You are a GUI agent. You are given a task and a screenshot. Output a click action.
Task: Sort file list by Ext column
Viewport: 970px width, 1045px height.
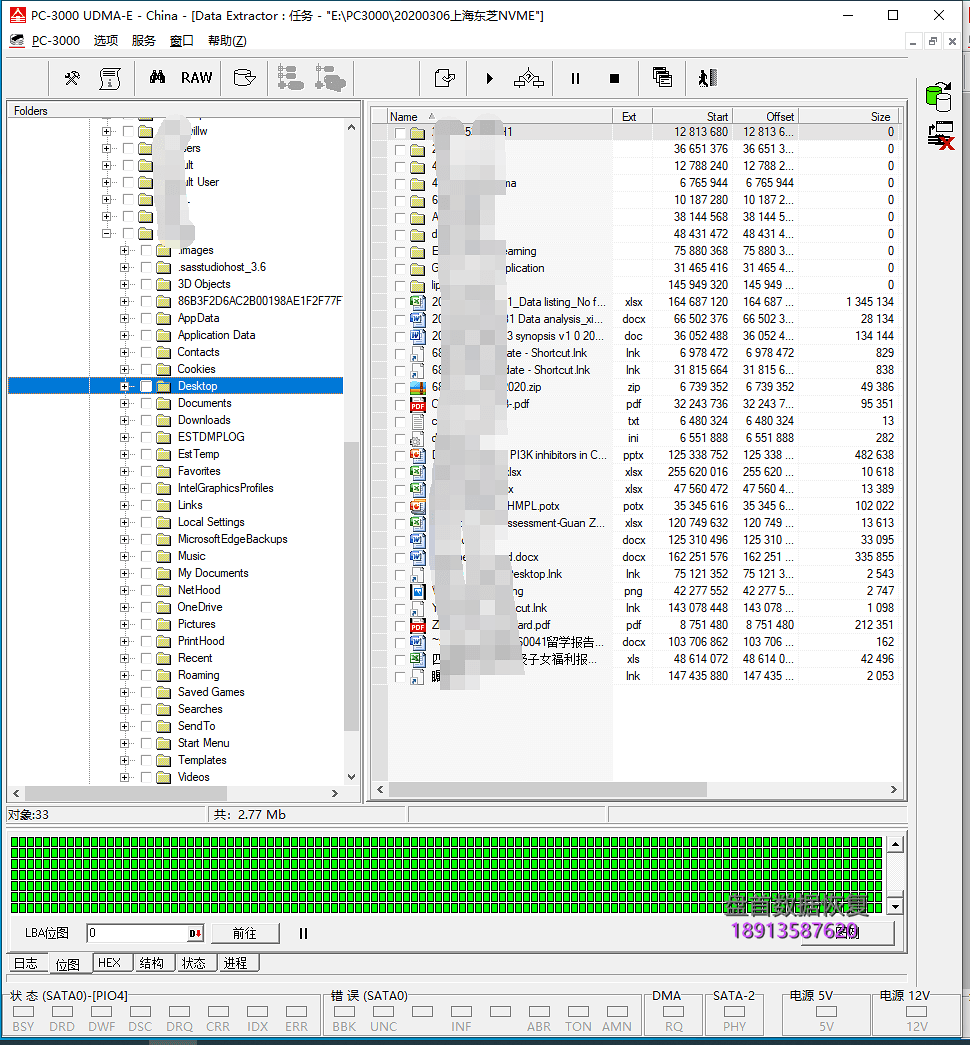(632, 117)
